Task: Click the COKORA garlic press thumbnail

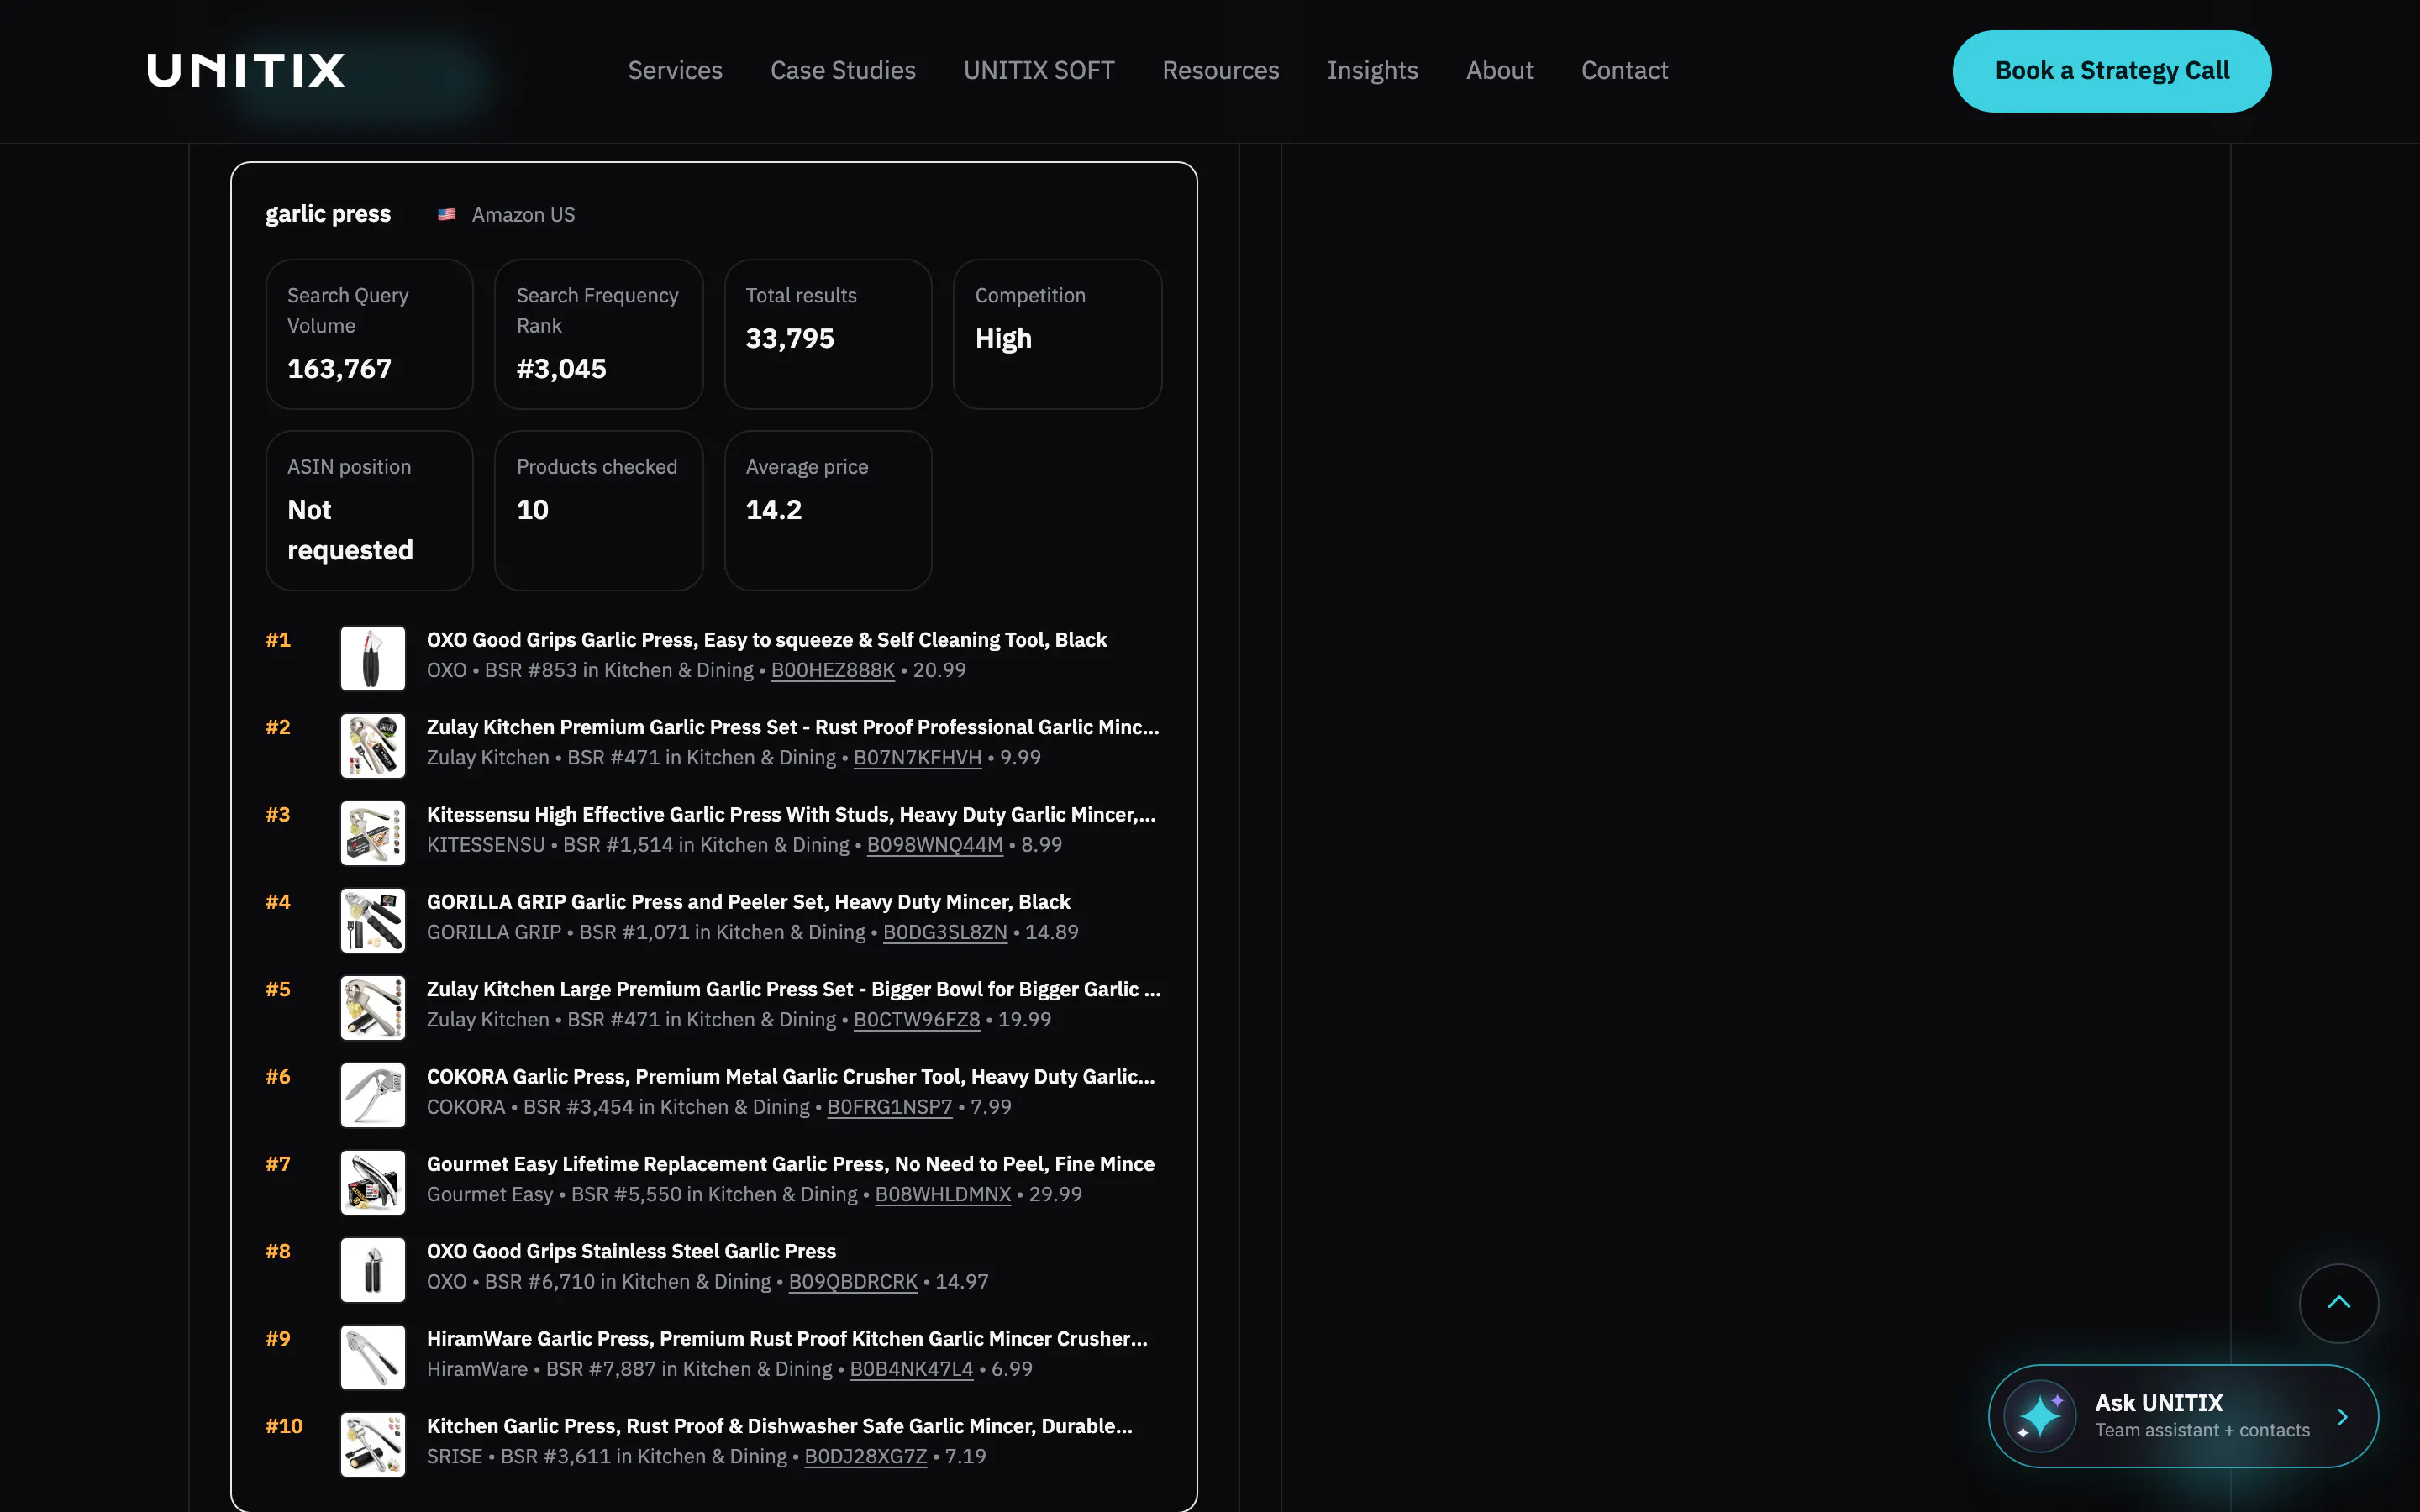Action: (x=373, y=1095)
